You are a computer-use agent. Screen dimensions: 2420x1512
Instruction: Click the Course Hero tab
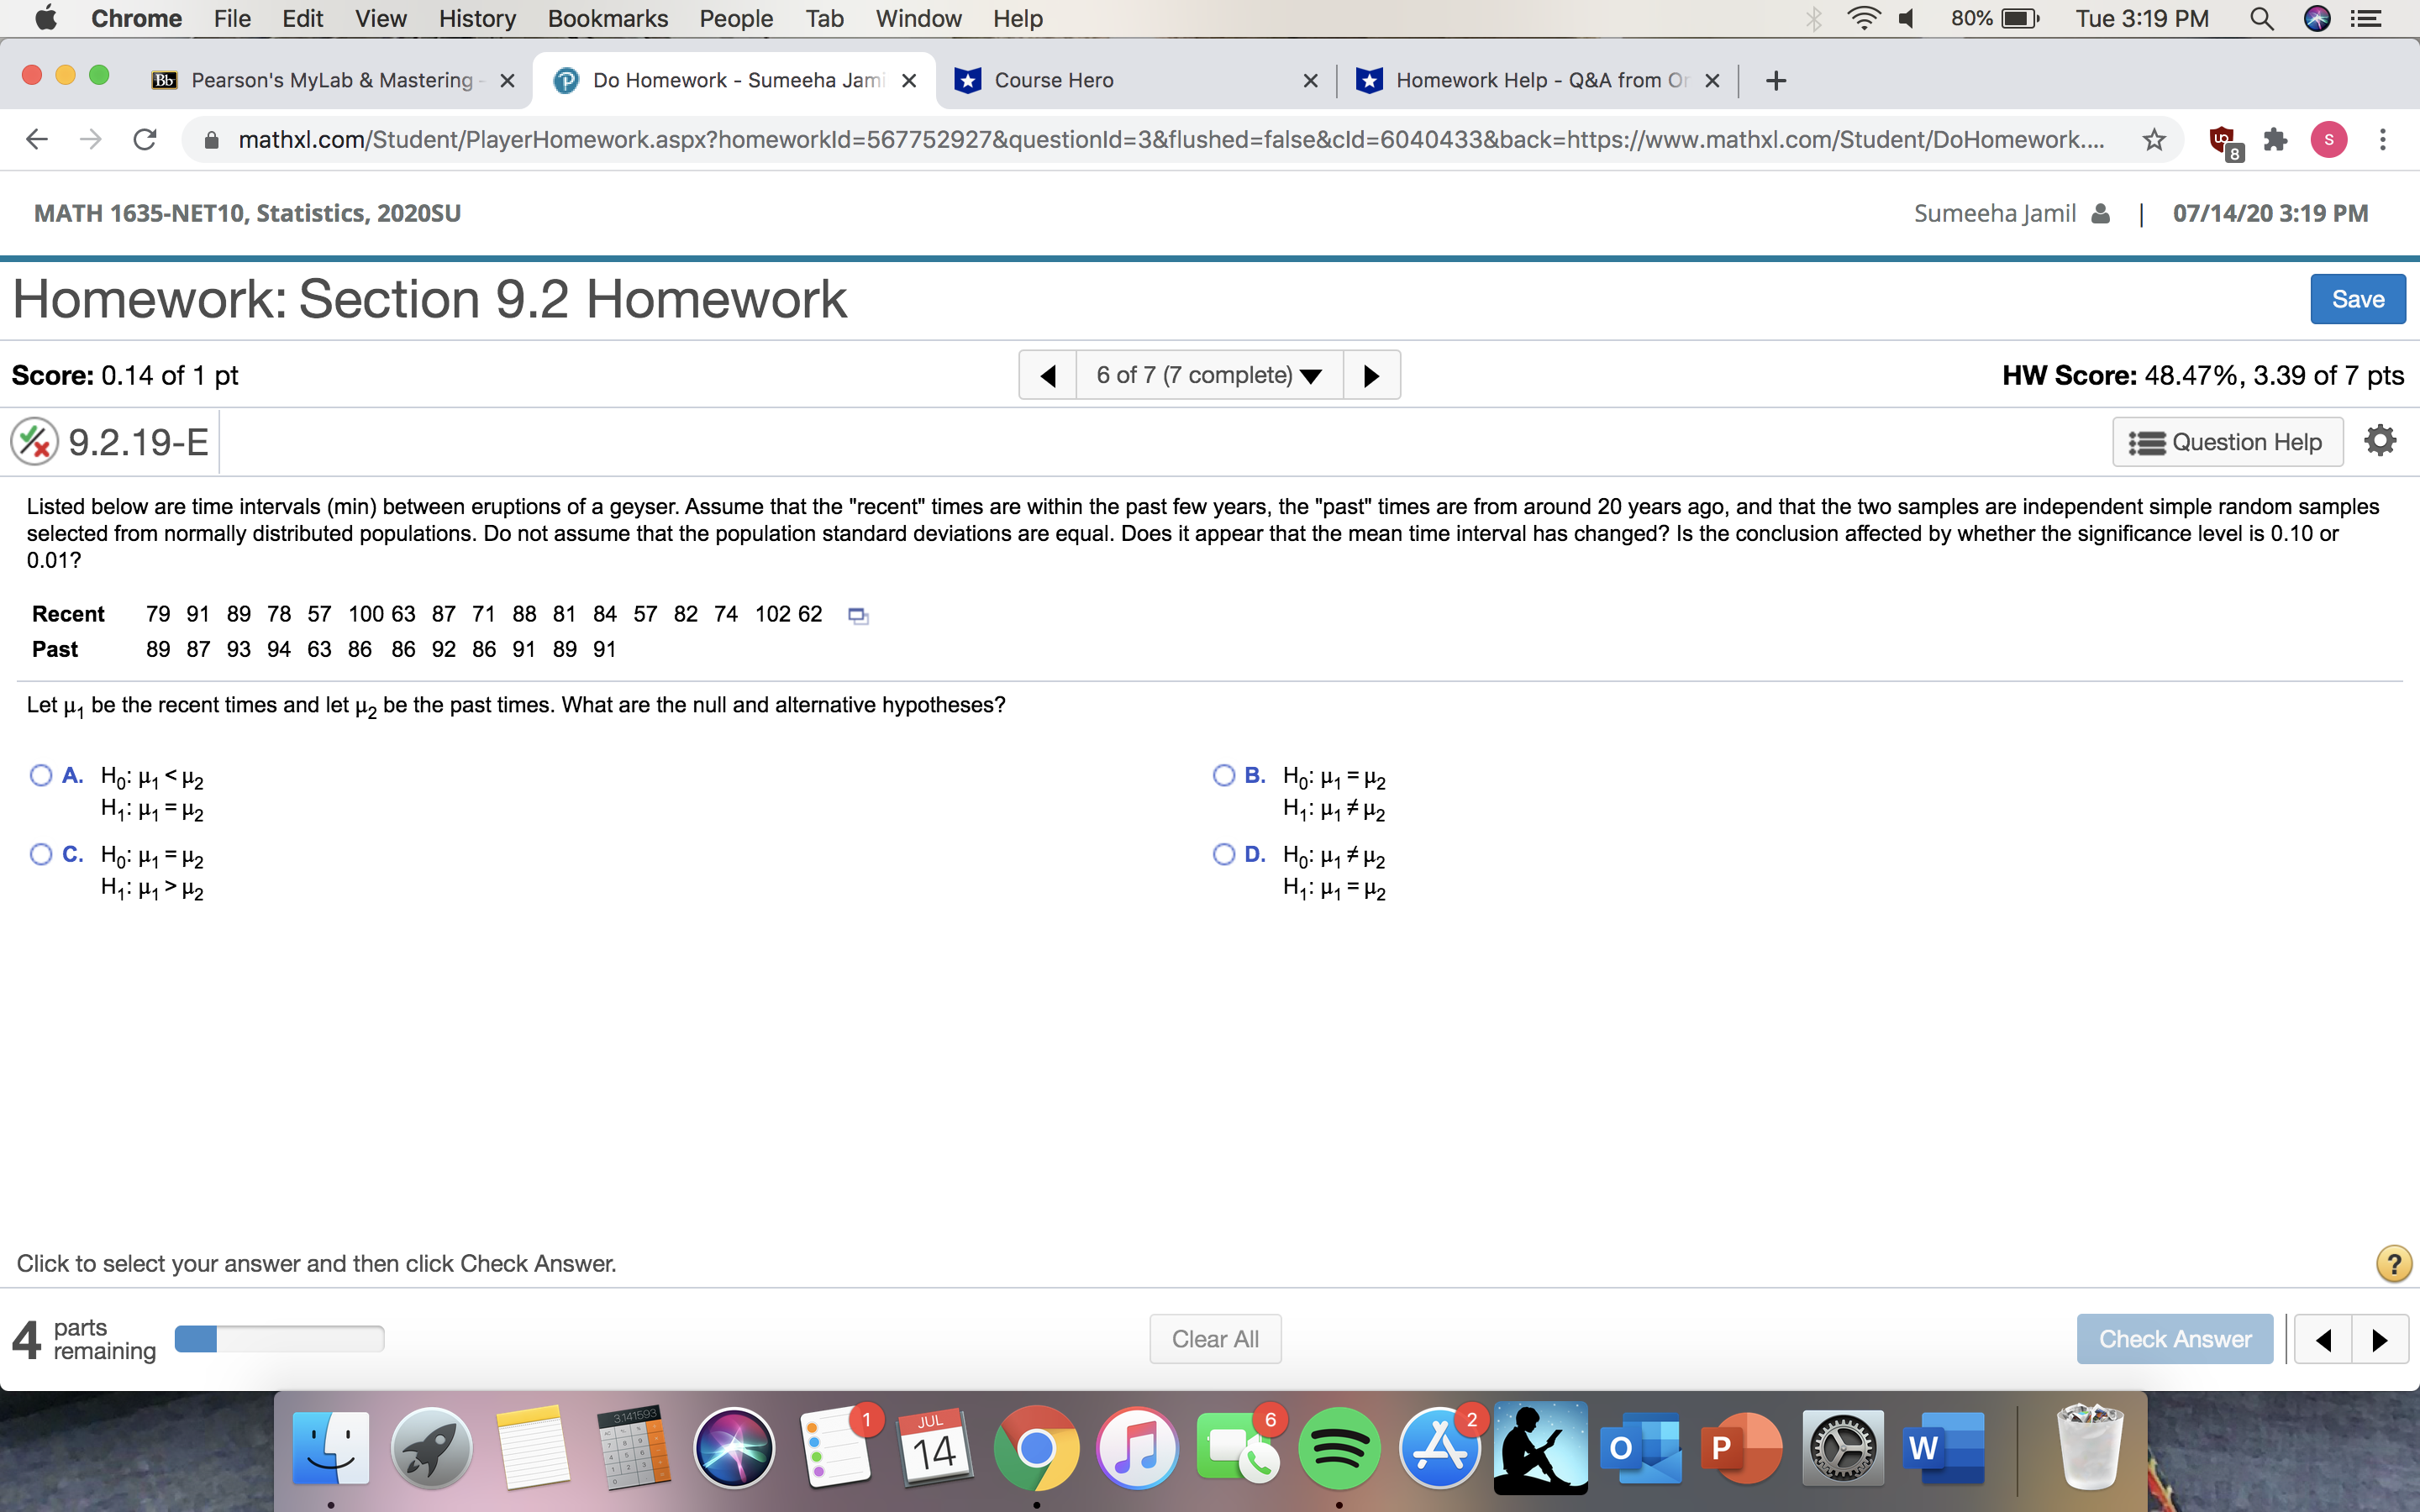(1133, 78)
